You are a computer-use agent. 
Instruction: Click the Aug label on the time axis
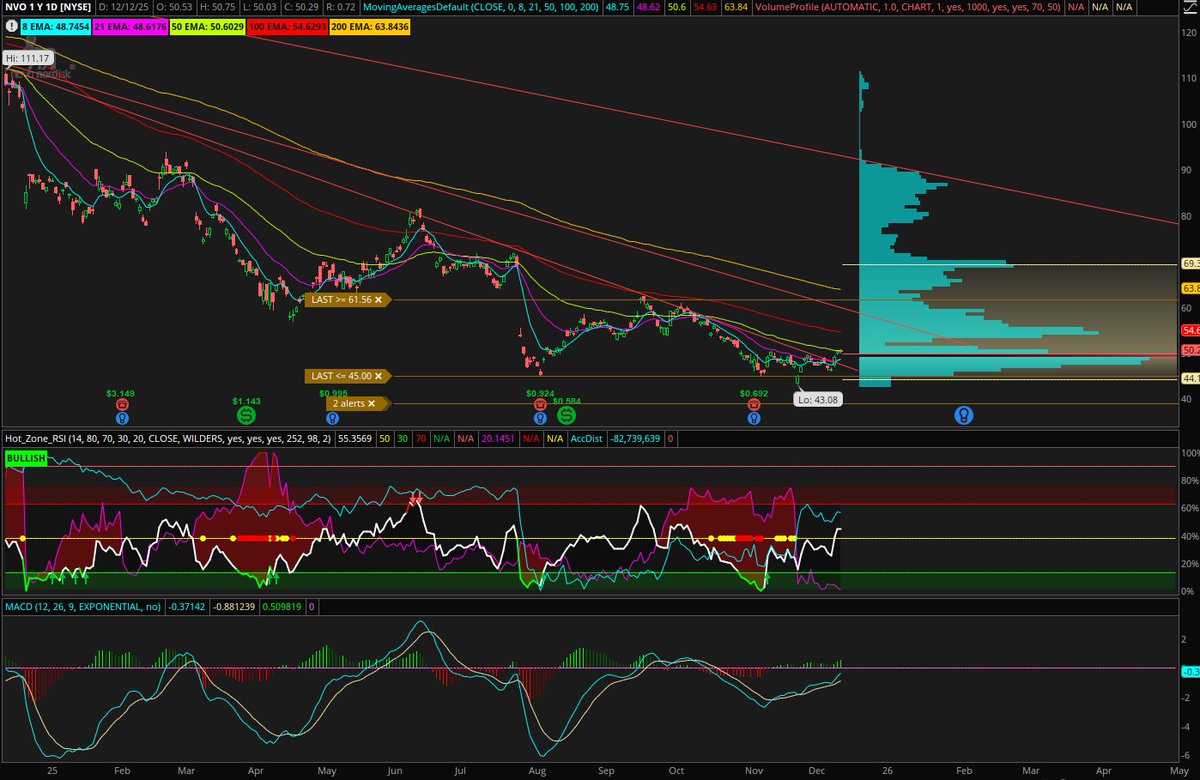pyautogui.click(x=537, y=771)
